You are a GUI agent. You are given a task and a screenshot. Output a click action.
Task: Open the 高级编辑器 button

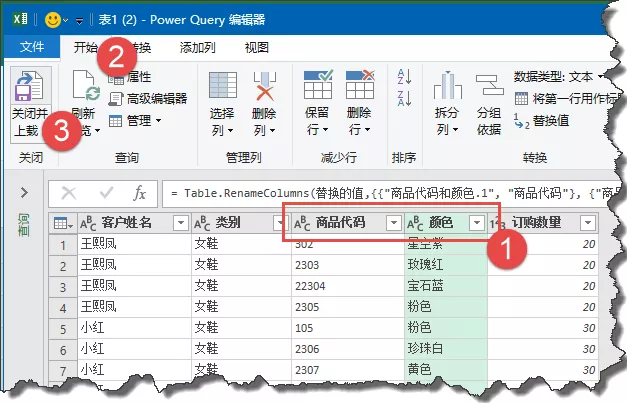tap(148, 98)
